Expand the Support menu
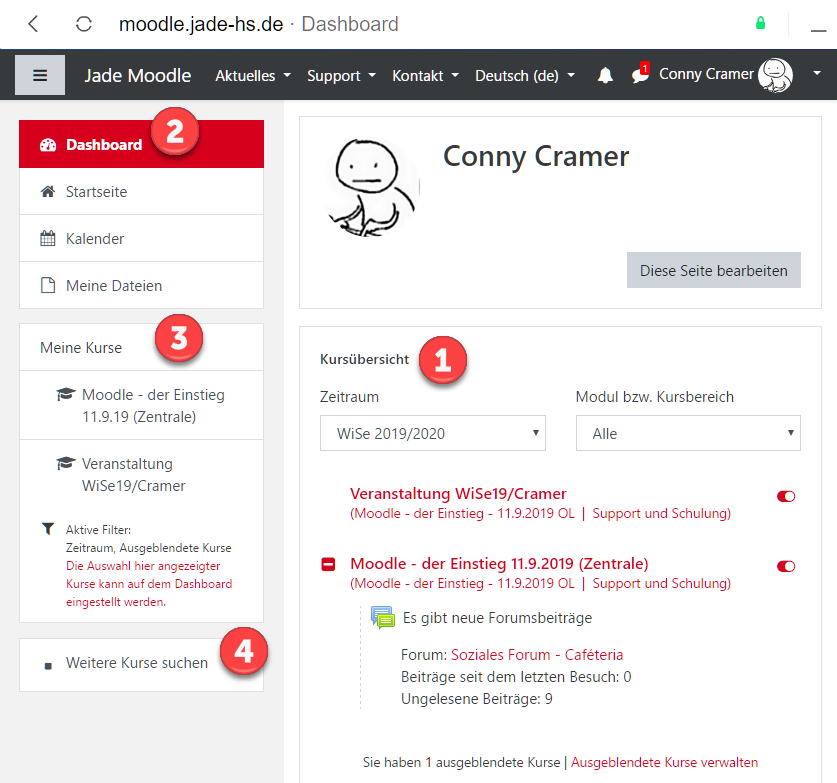The image size is (837, 783). (341, 76)
